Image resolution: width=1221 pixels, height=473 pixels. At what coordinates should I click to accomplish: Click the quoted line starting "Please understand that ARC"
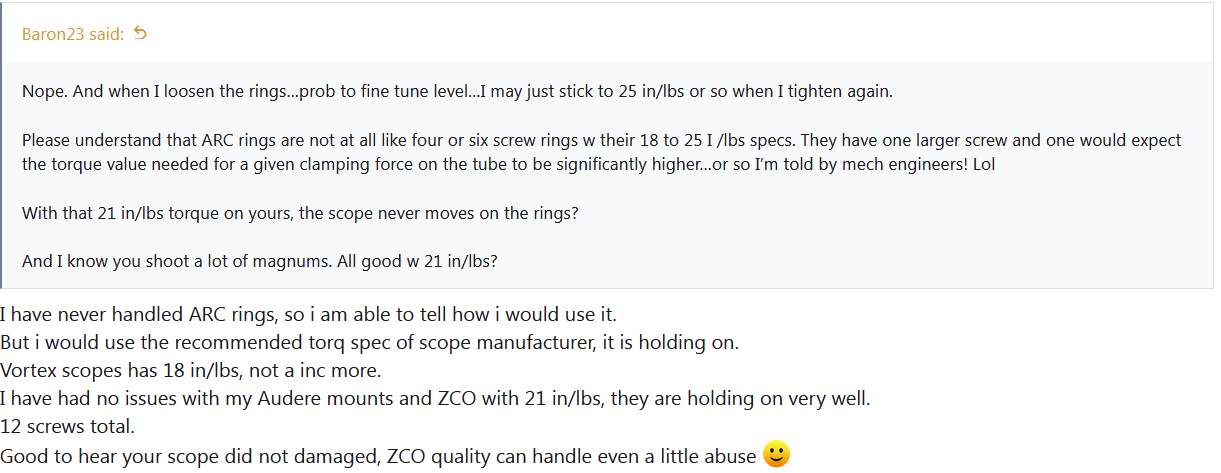pyautogui.click(x=601, y=140)
